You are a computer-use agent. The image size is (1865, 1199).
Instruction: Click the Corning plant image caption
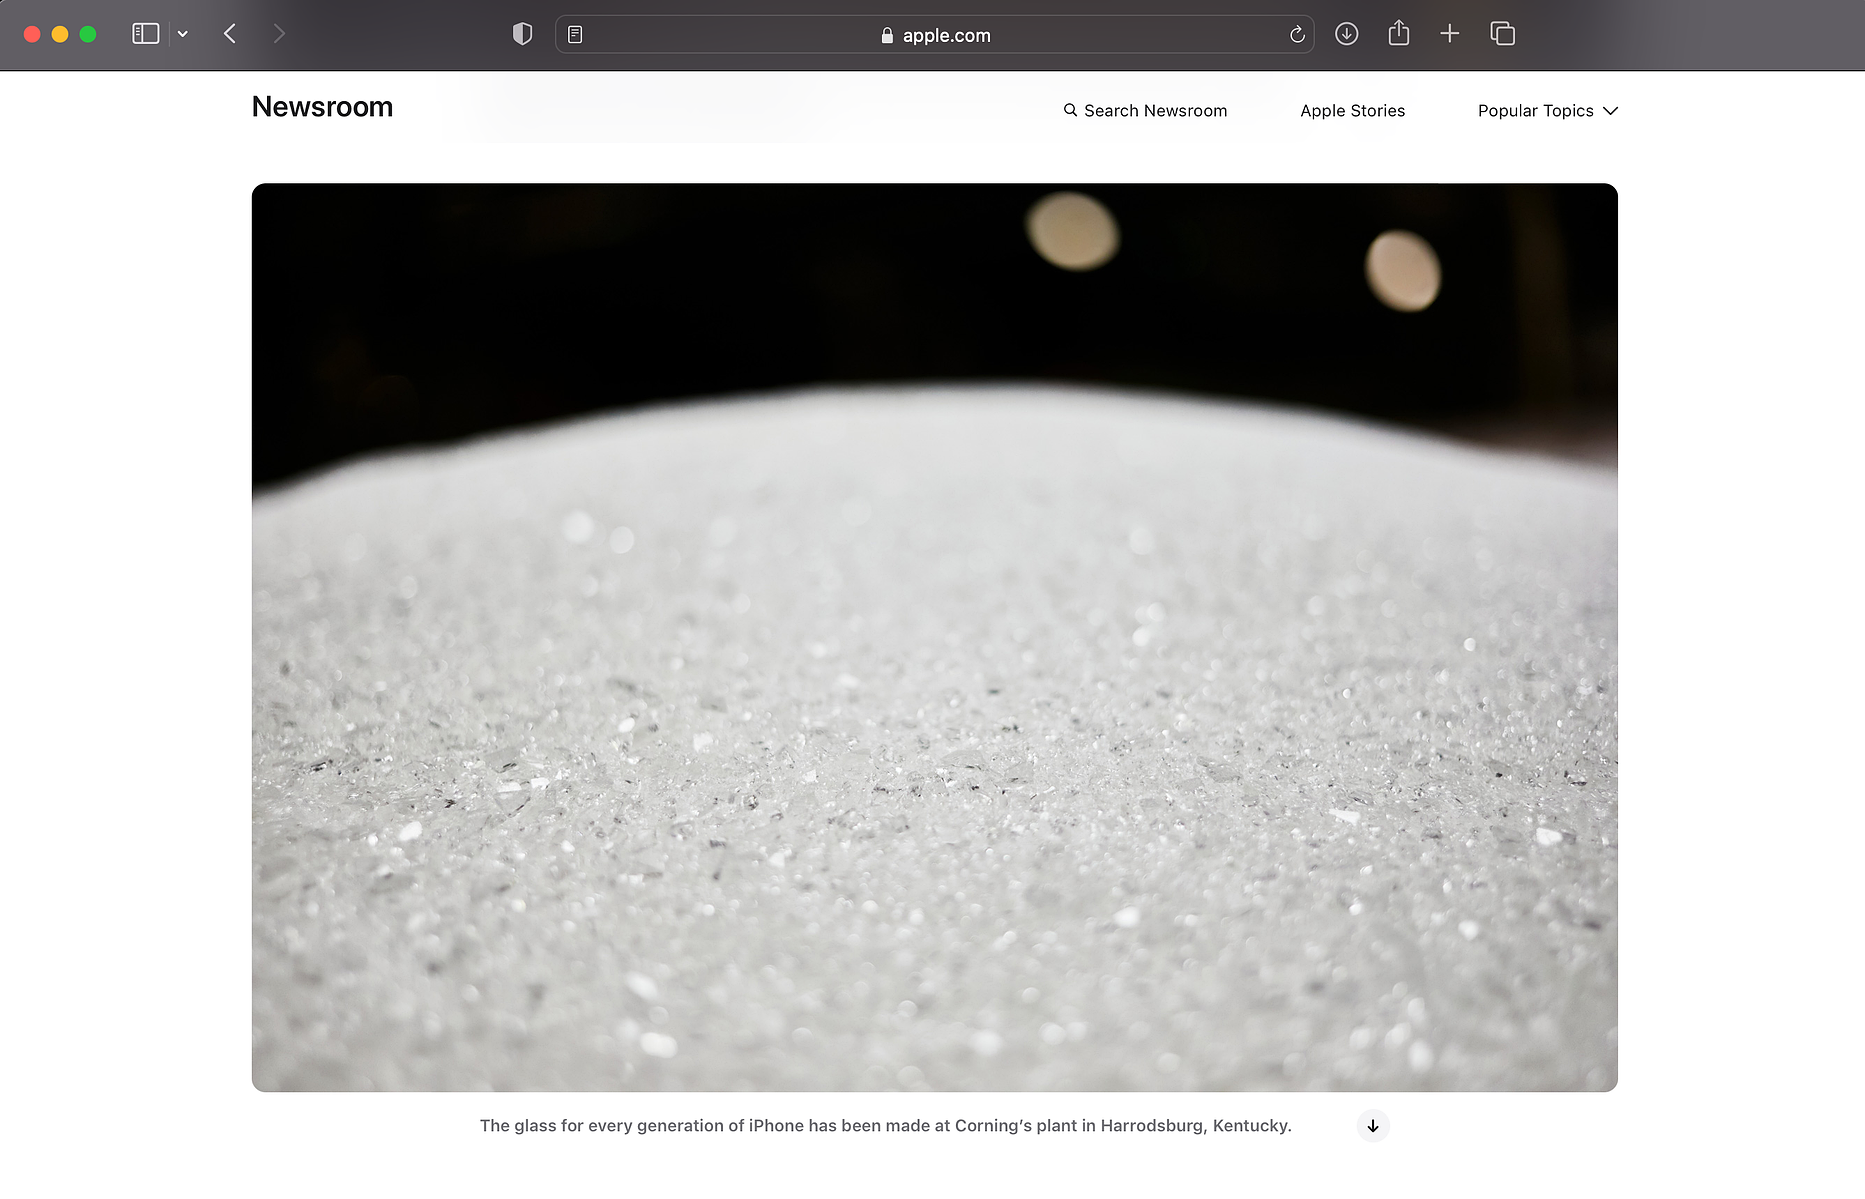point(886,1126)
